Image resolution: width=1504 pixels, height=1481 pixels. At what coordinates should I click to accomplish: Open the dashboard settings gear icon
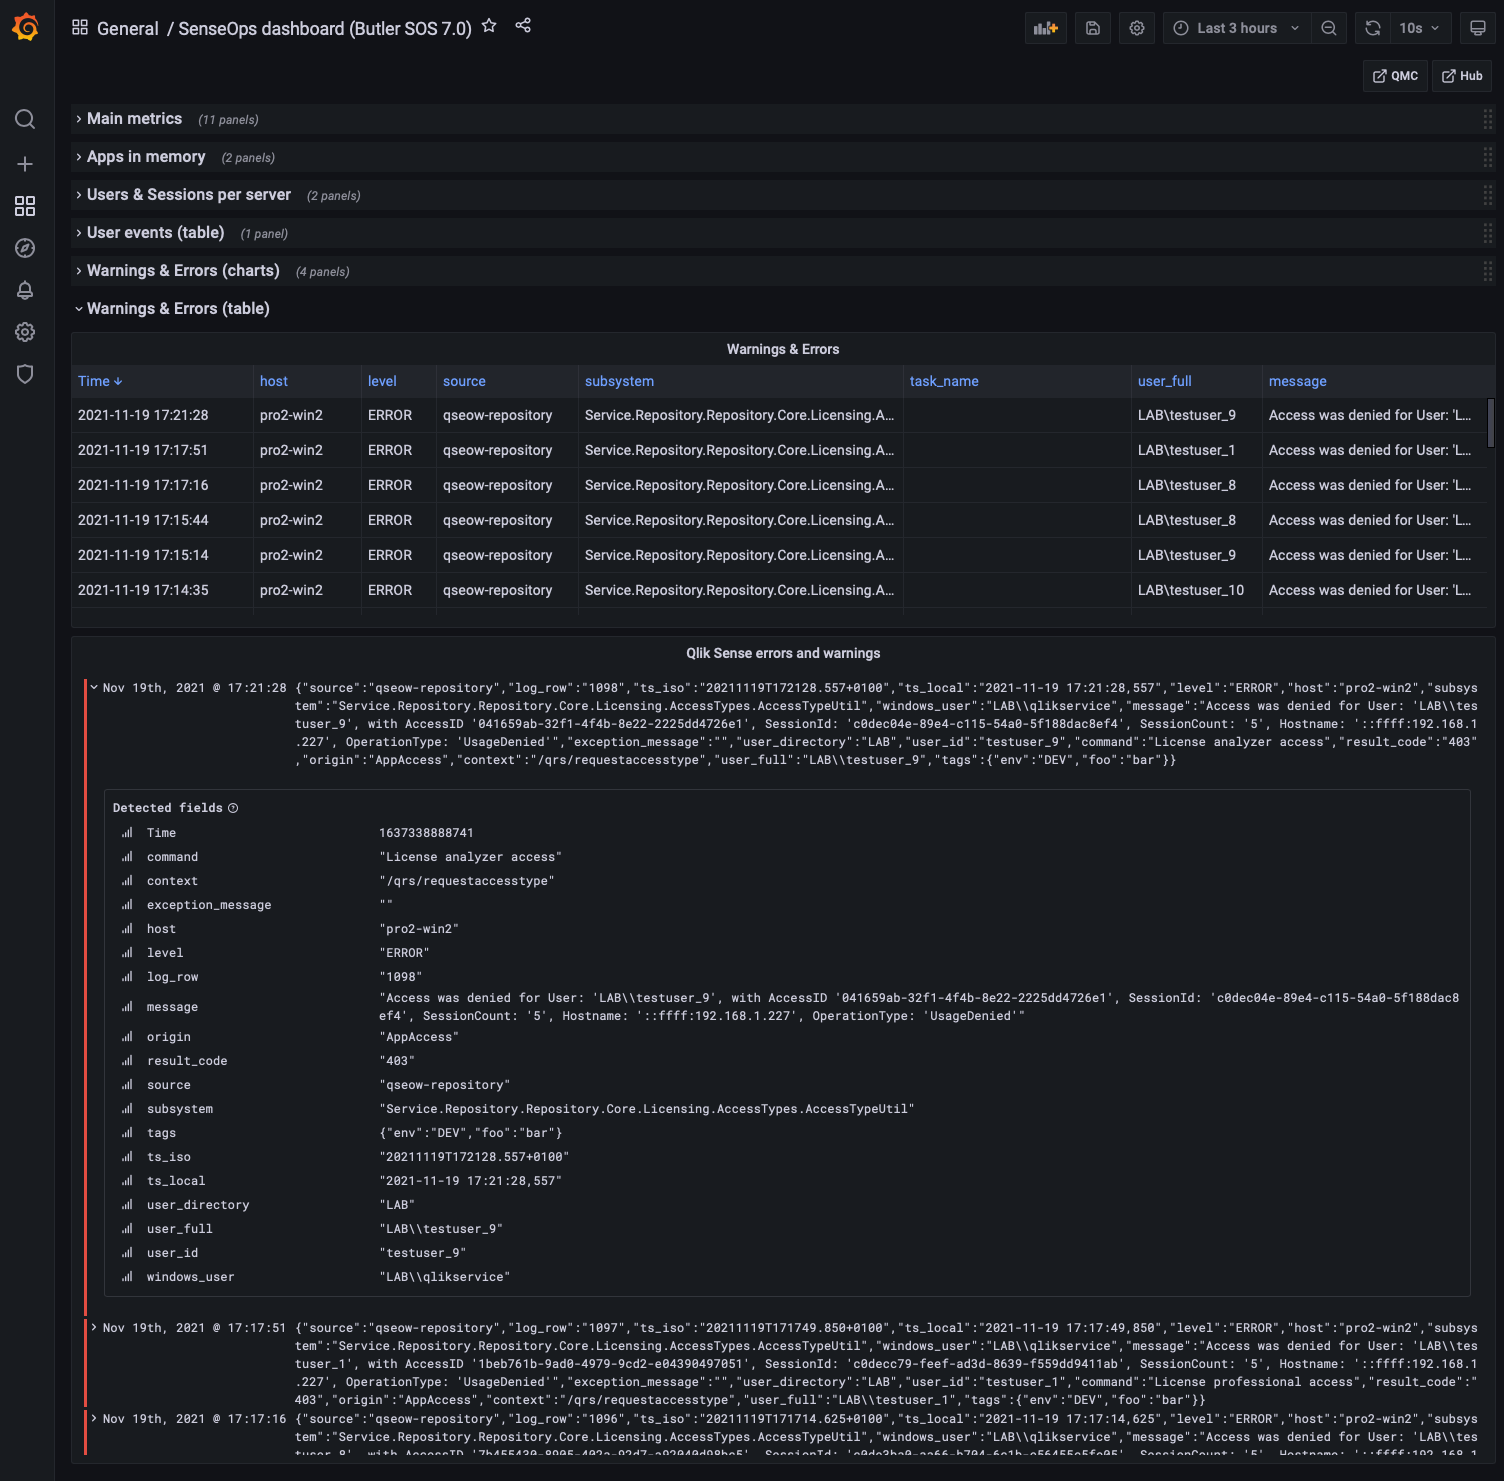coord(1136,27)
